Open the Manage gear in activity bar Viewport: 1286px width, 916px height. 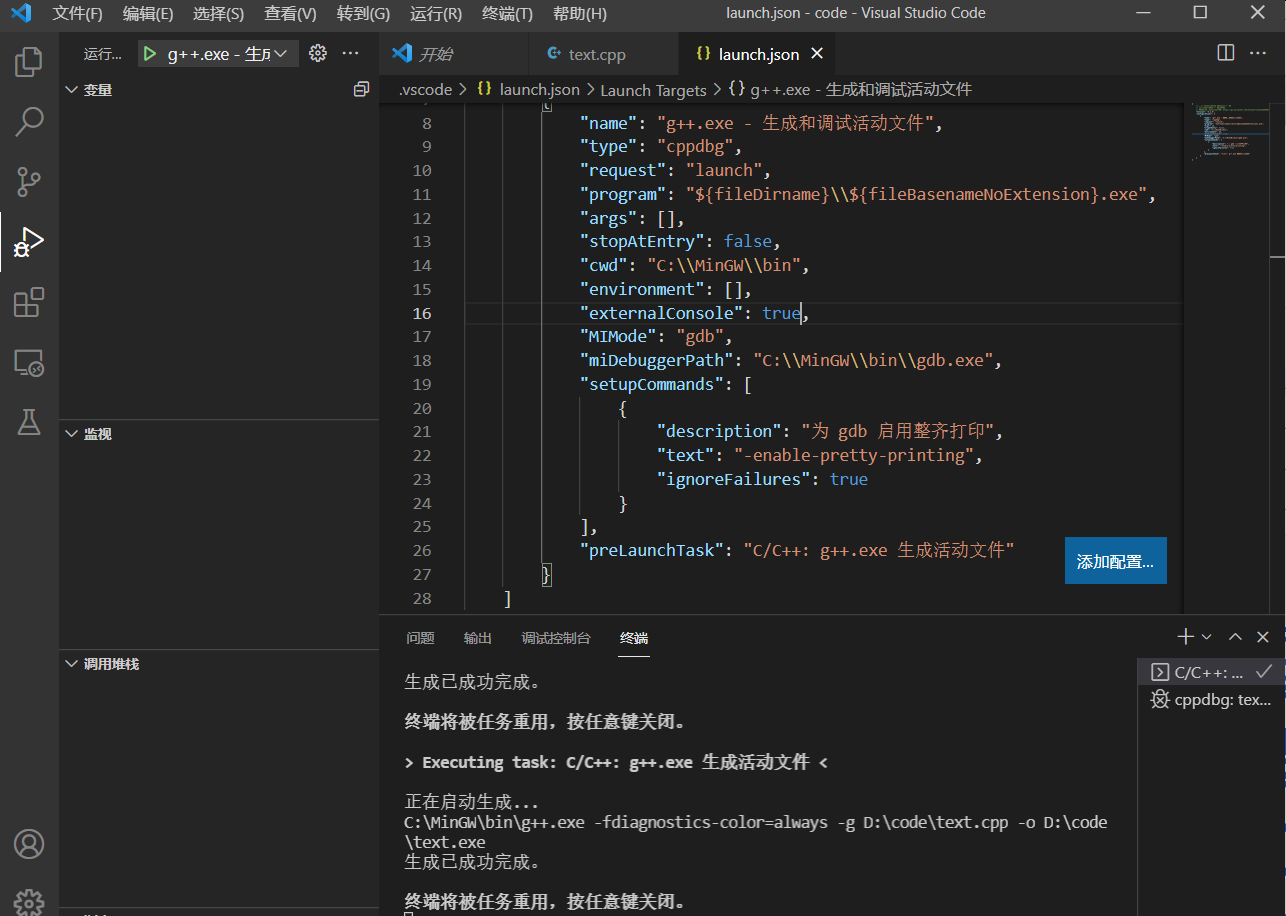(29, 901)
